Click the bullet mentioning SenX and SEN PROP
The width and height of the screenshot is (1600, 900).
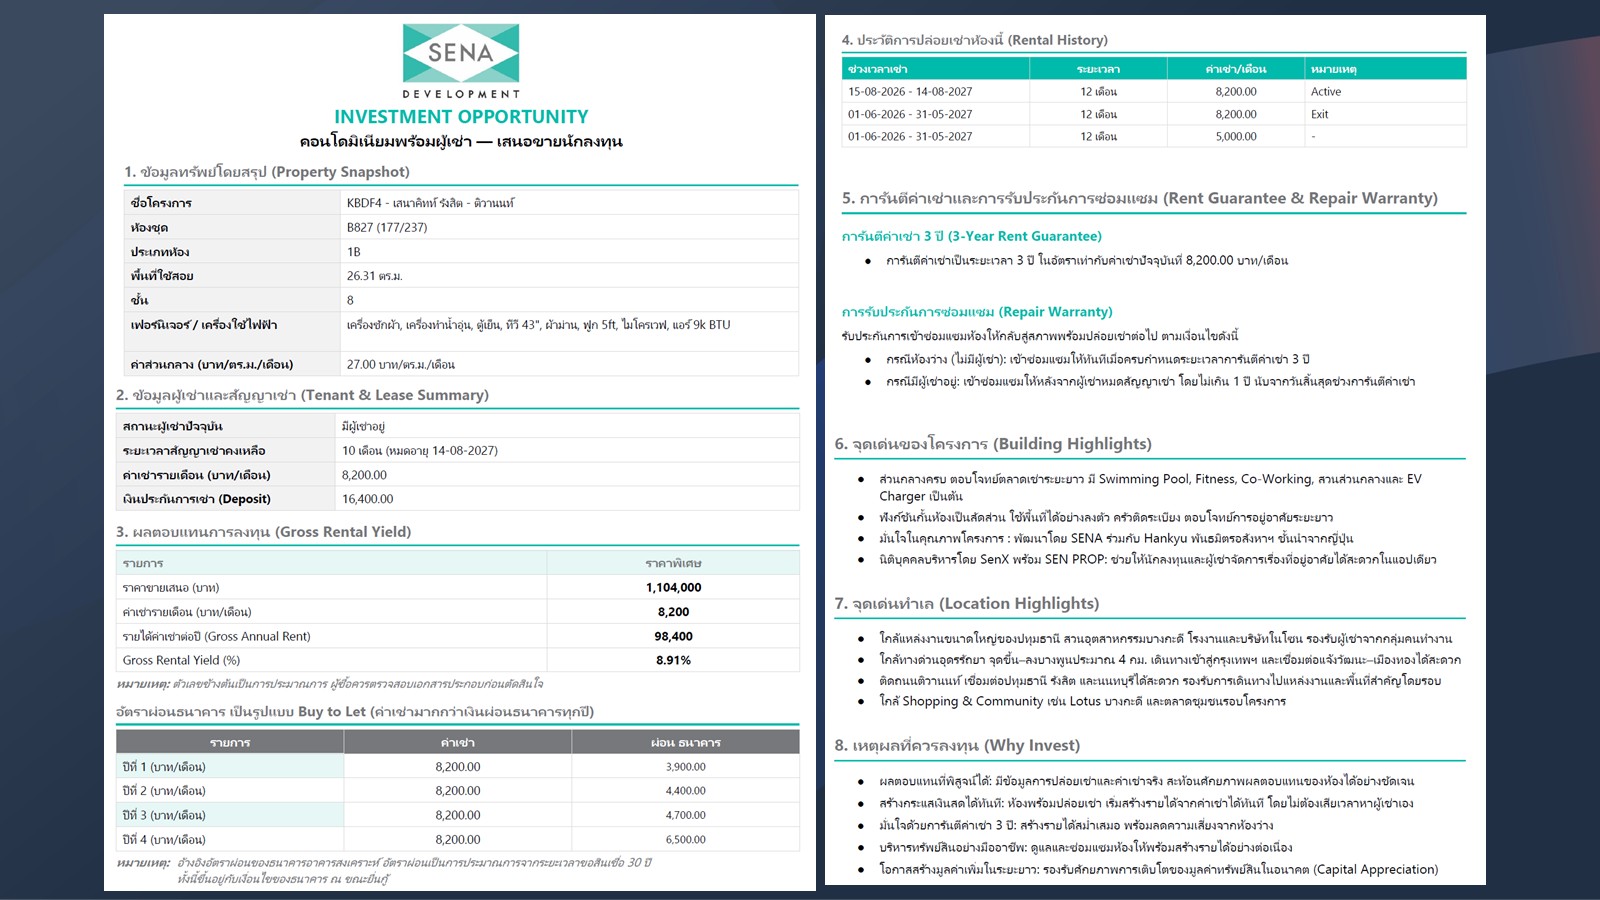(1157, 559)
